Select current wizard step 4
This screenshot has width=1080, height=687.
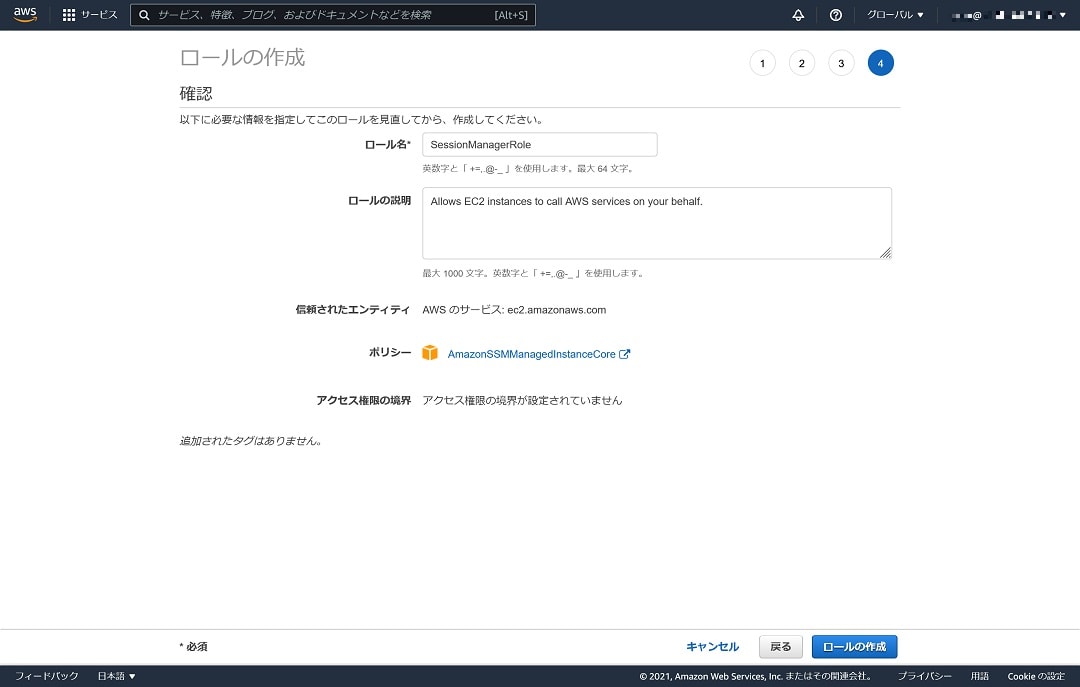(x=880, y=63)
